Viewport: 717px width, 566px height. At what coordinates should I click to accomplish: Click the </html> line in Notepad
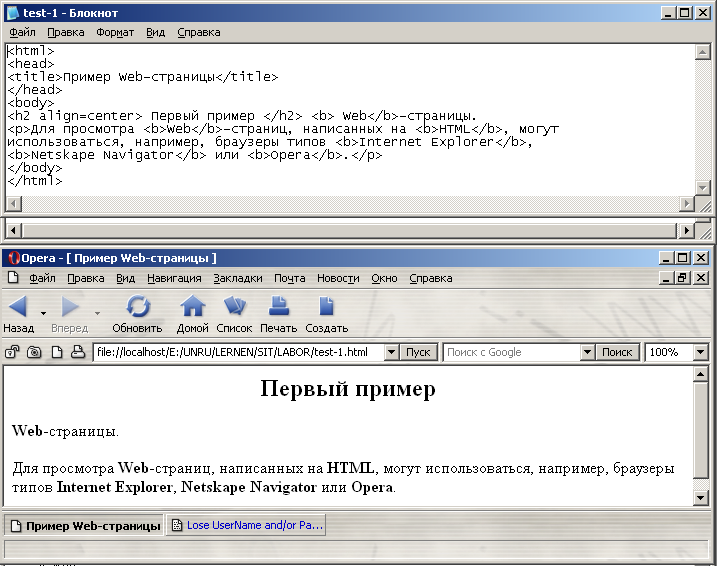coord(35,181)
